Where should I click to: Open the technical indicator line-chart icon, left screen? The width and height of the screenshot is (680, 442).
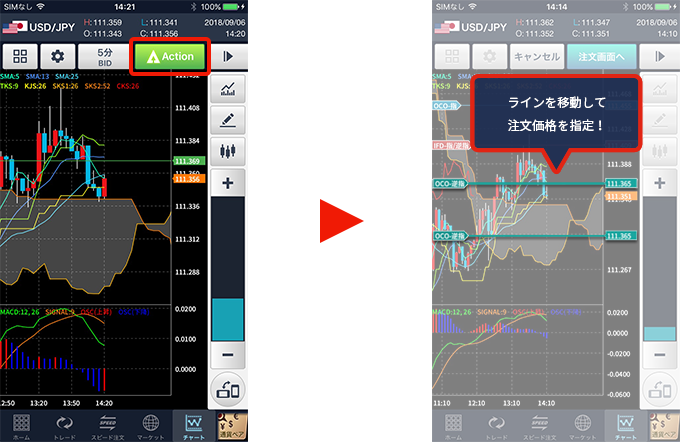[228, 90]
